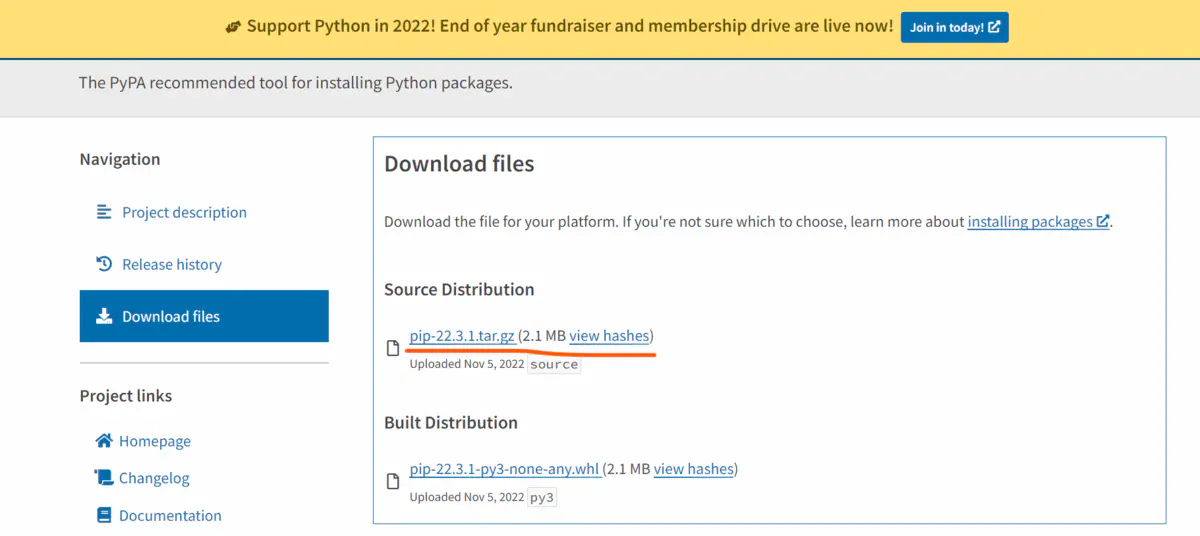Follow the installing packages link
This screenshot has width=1200, height=536.
pyautogui.click(x=1038, y=221)
